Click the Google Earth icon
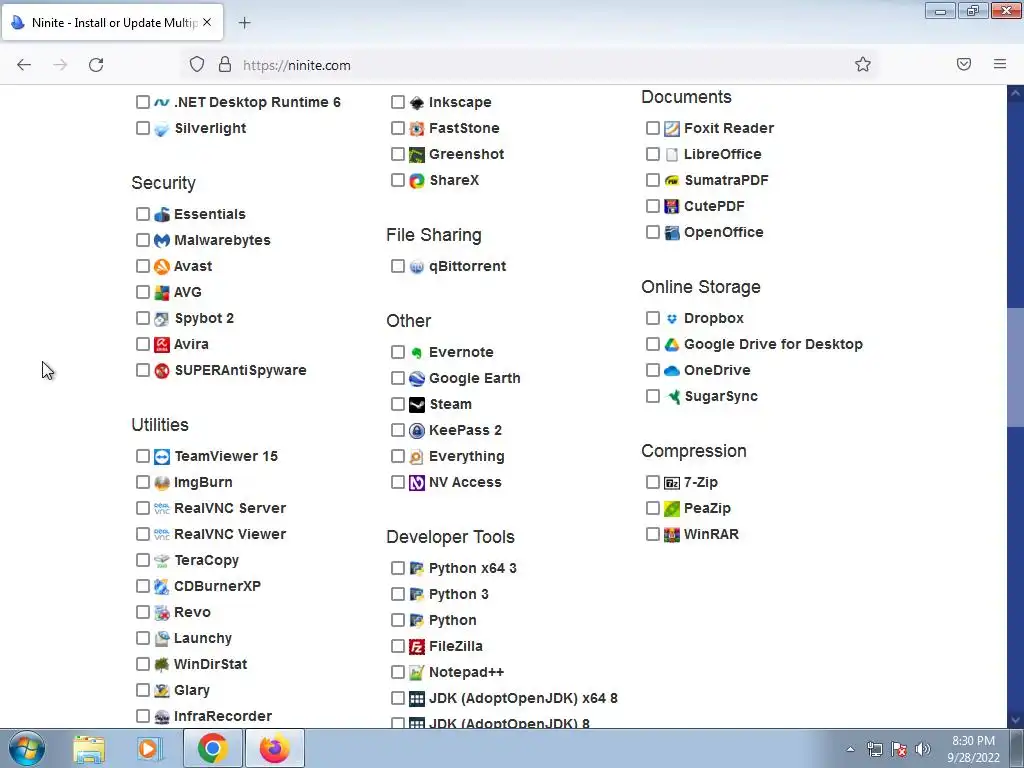The width and height of the screenshot is (1024, 768). coord(417,378)
